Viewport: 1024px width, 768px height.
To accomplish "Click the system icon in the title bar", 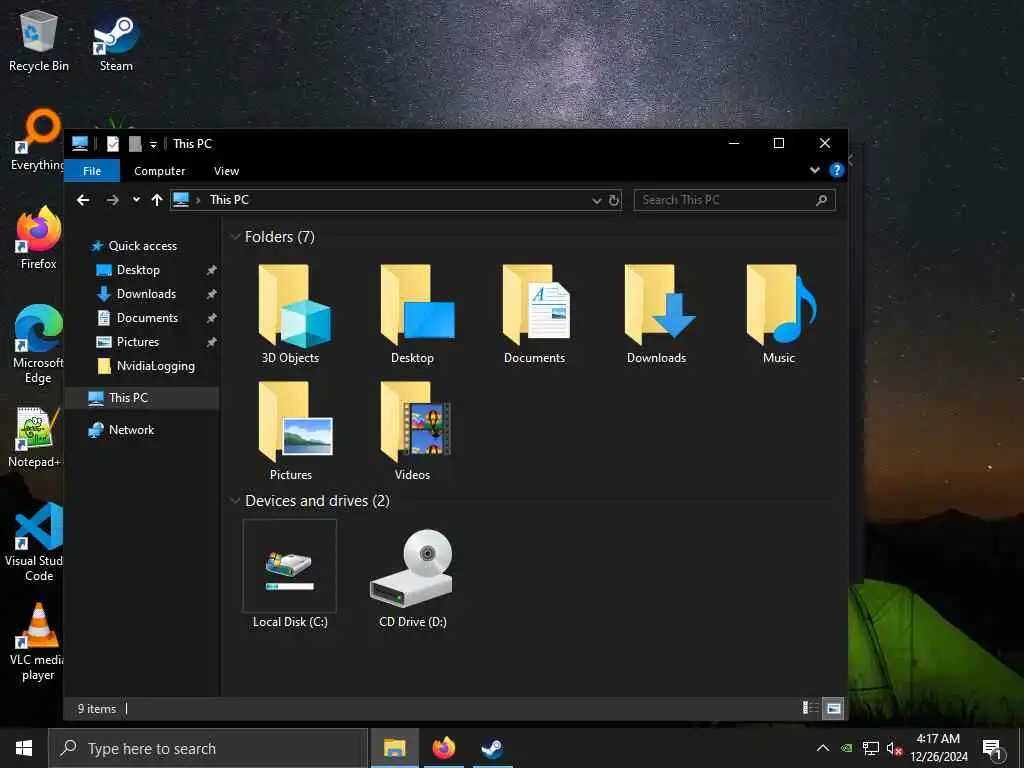I will click(80, 144).
